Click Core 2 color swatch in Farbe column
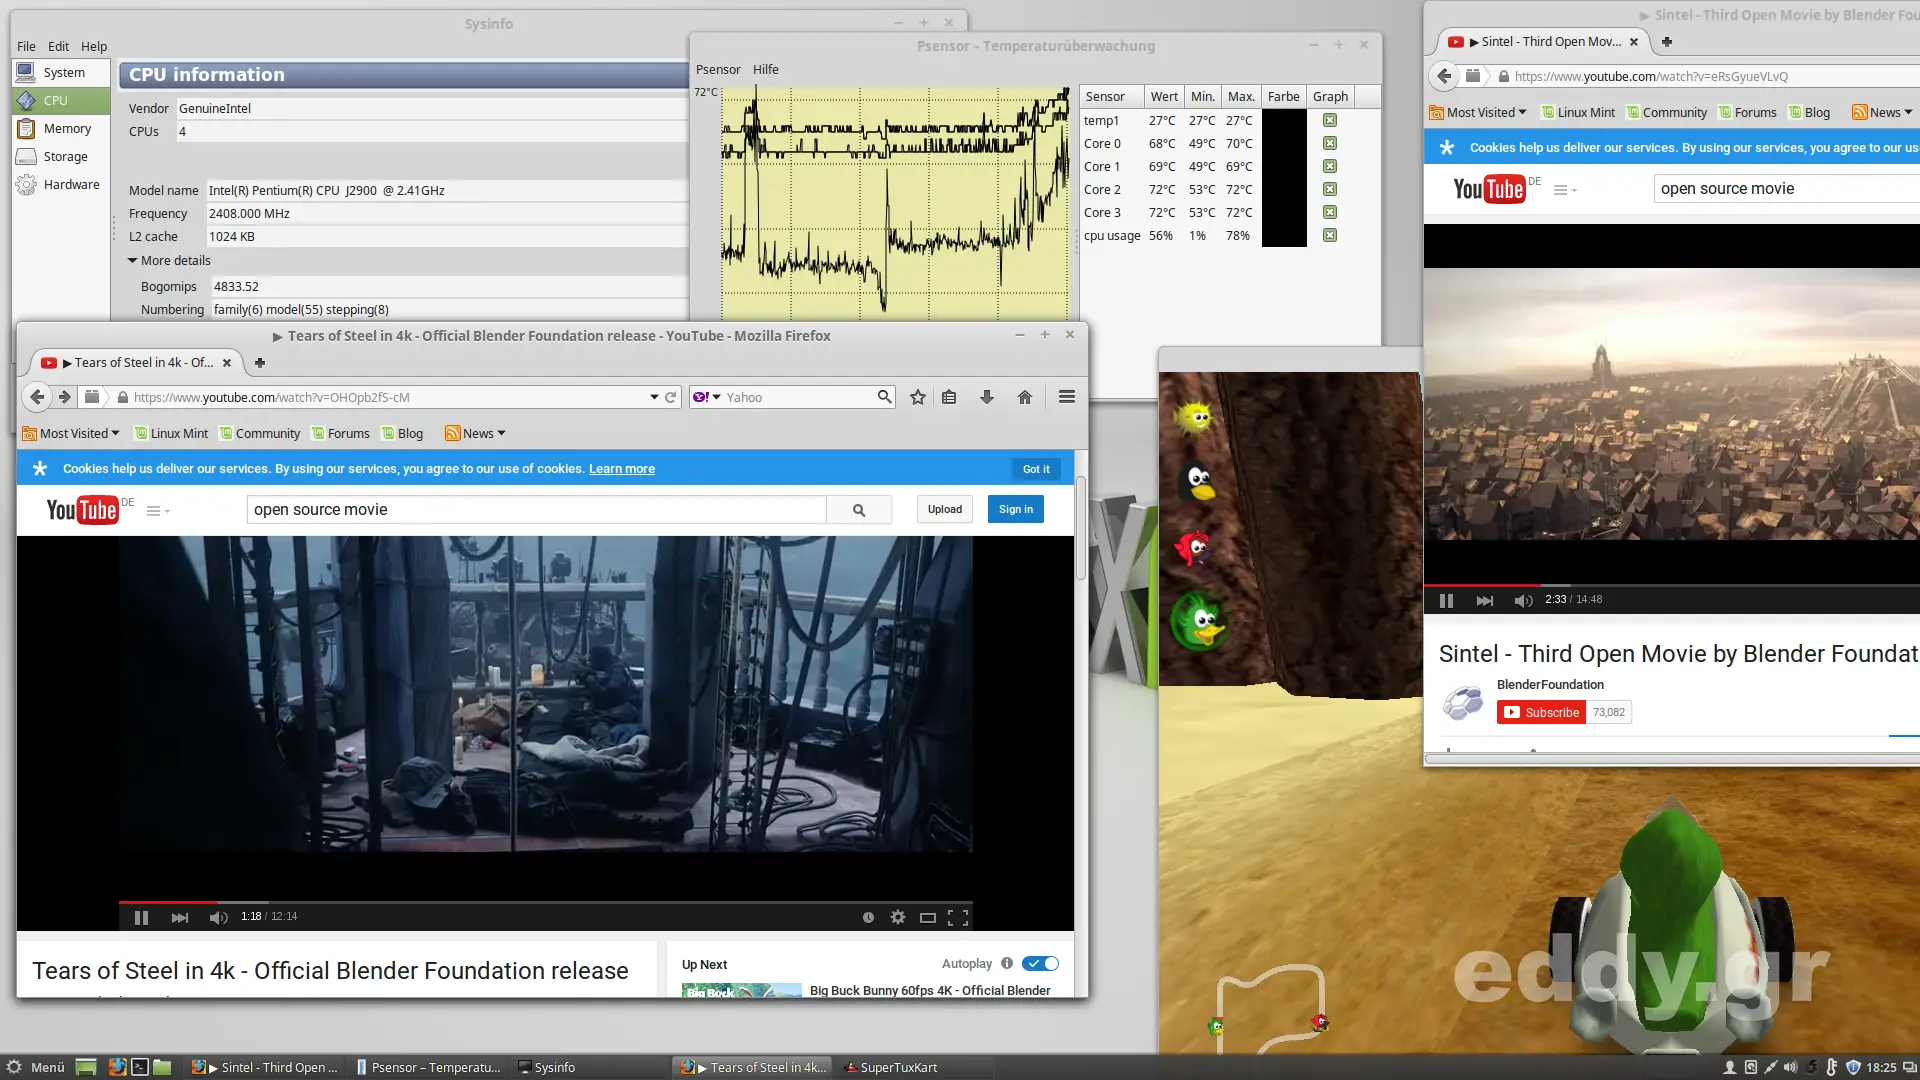1920x1080 pixels. pyautogui.click(x=1284, y=189)
